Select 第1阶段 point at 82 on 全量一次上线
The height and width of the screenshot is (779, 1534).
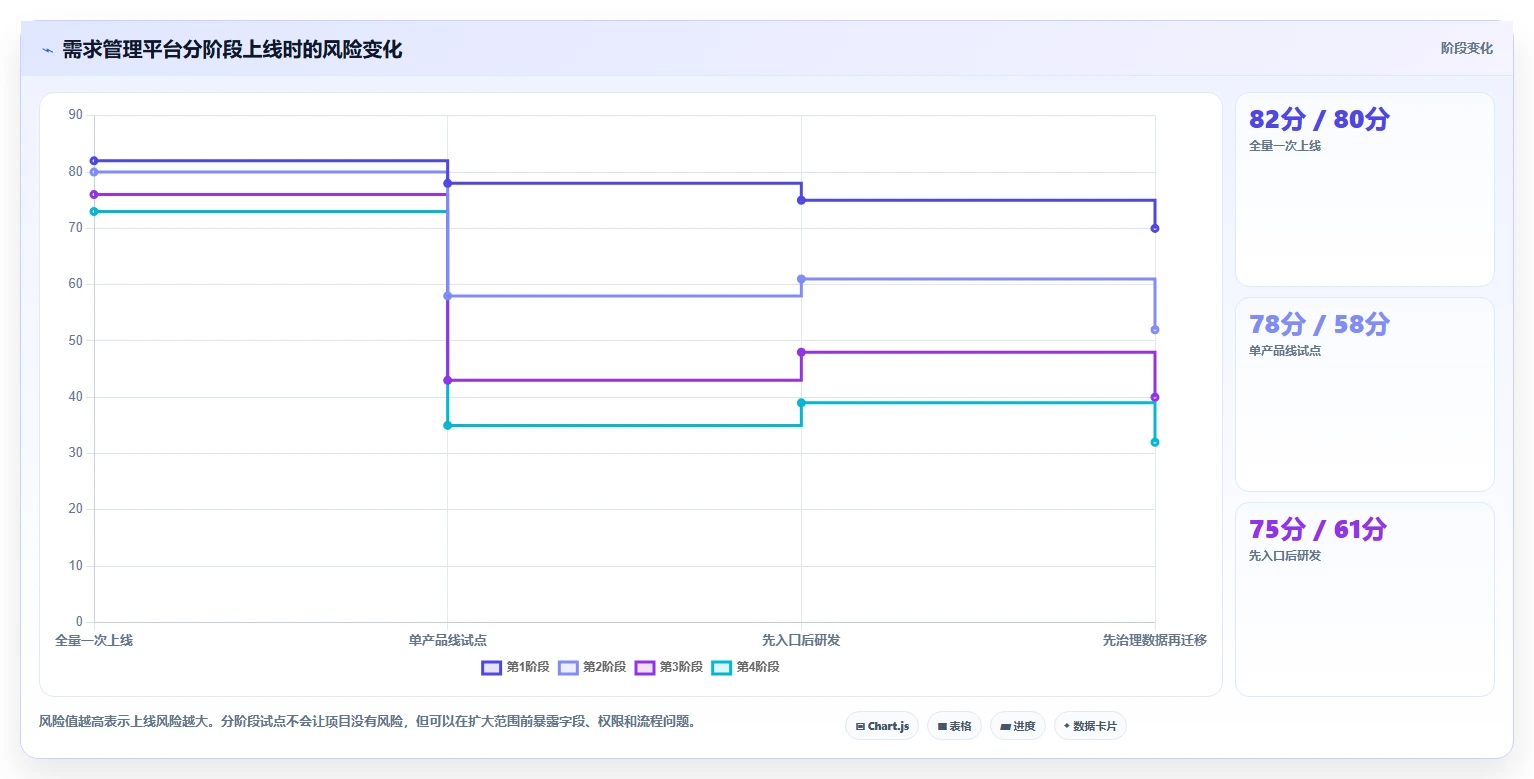click(x=94, y=161)
